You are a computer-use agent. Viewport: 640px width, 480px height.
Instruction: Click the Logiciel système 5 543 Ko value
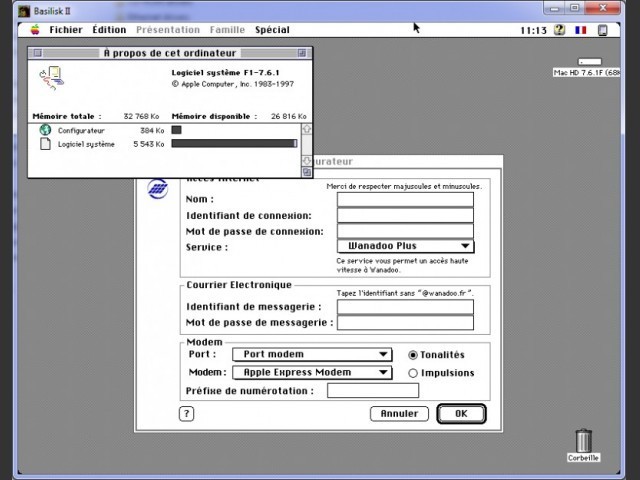point(149,144)
